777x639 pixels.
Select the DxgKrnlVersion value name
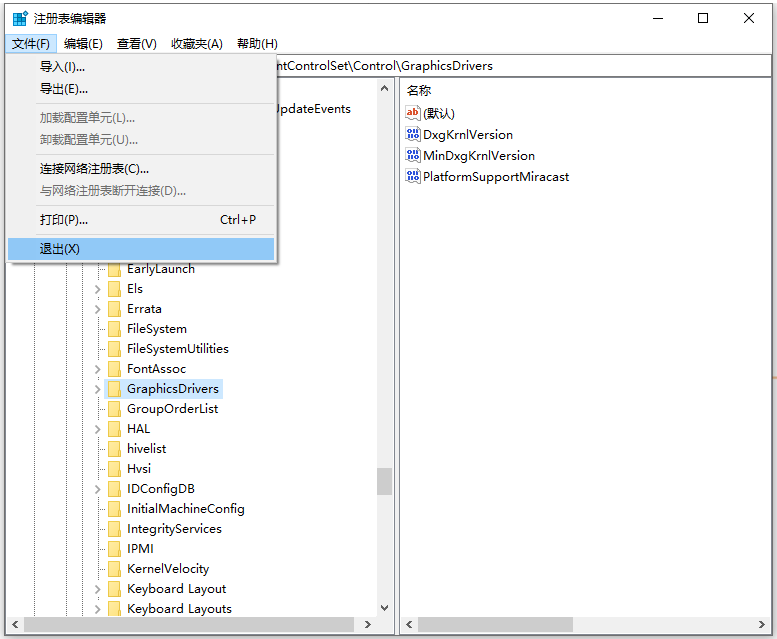coord(468,135)
